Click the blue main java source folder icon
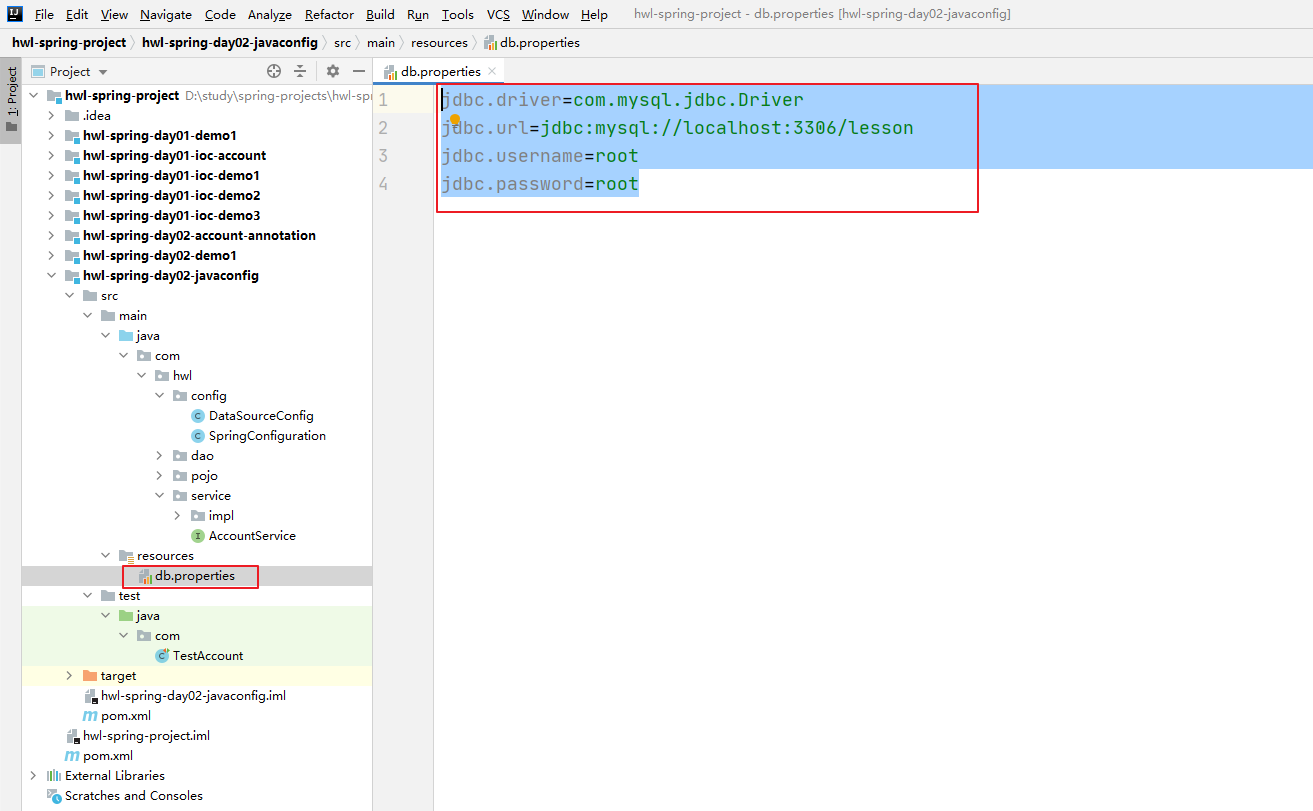 tap(126, 336)
